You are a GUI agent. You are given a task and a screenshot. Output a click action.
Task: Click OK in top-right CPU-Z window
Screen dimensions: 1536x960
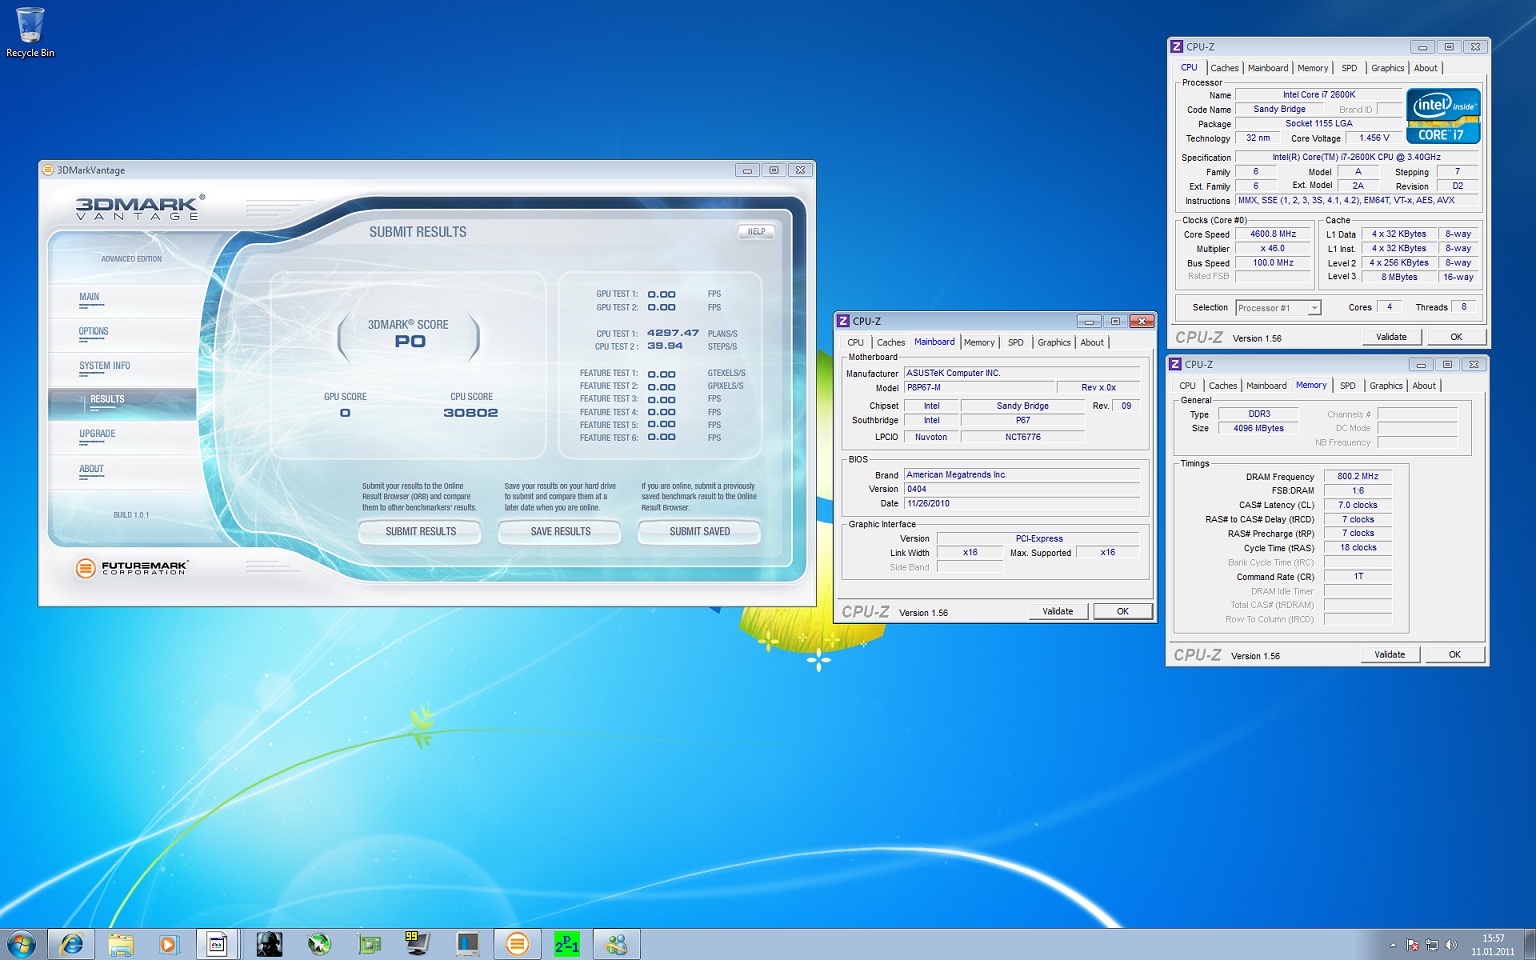click(x=1456, y=337)
